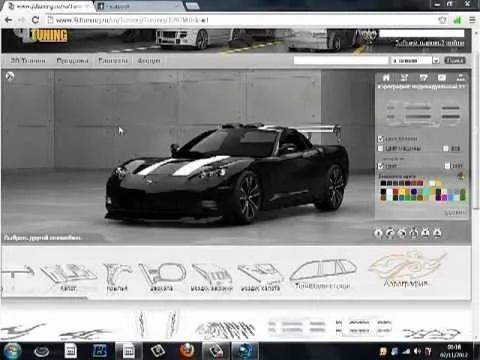Open the Windows Start orb
This screenshot has width=480, height=360.
13,351
